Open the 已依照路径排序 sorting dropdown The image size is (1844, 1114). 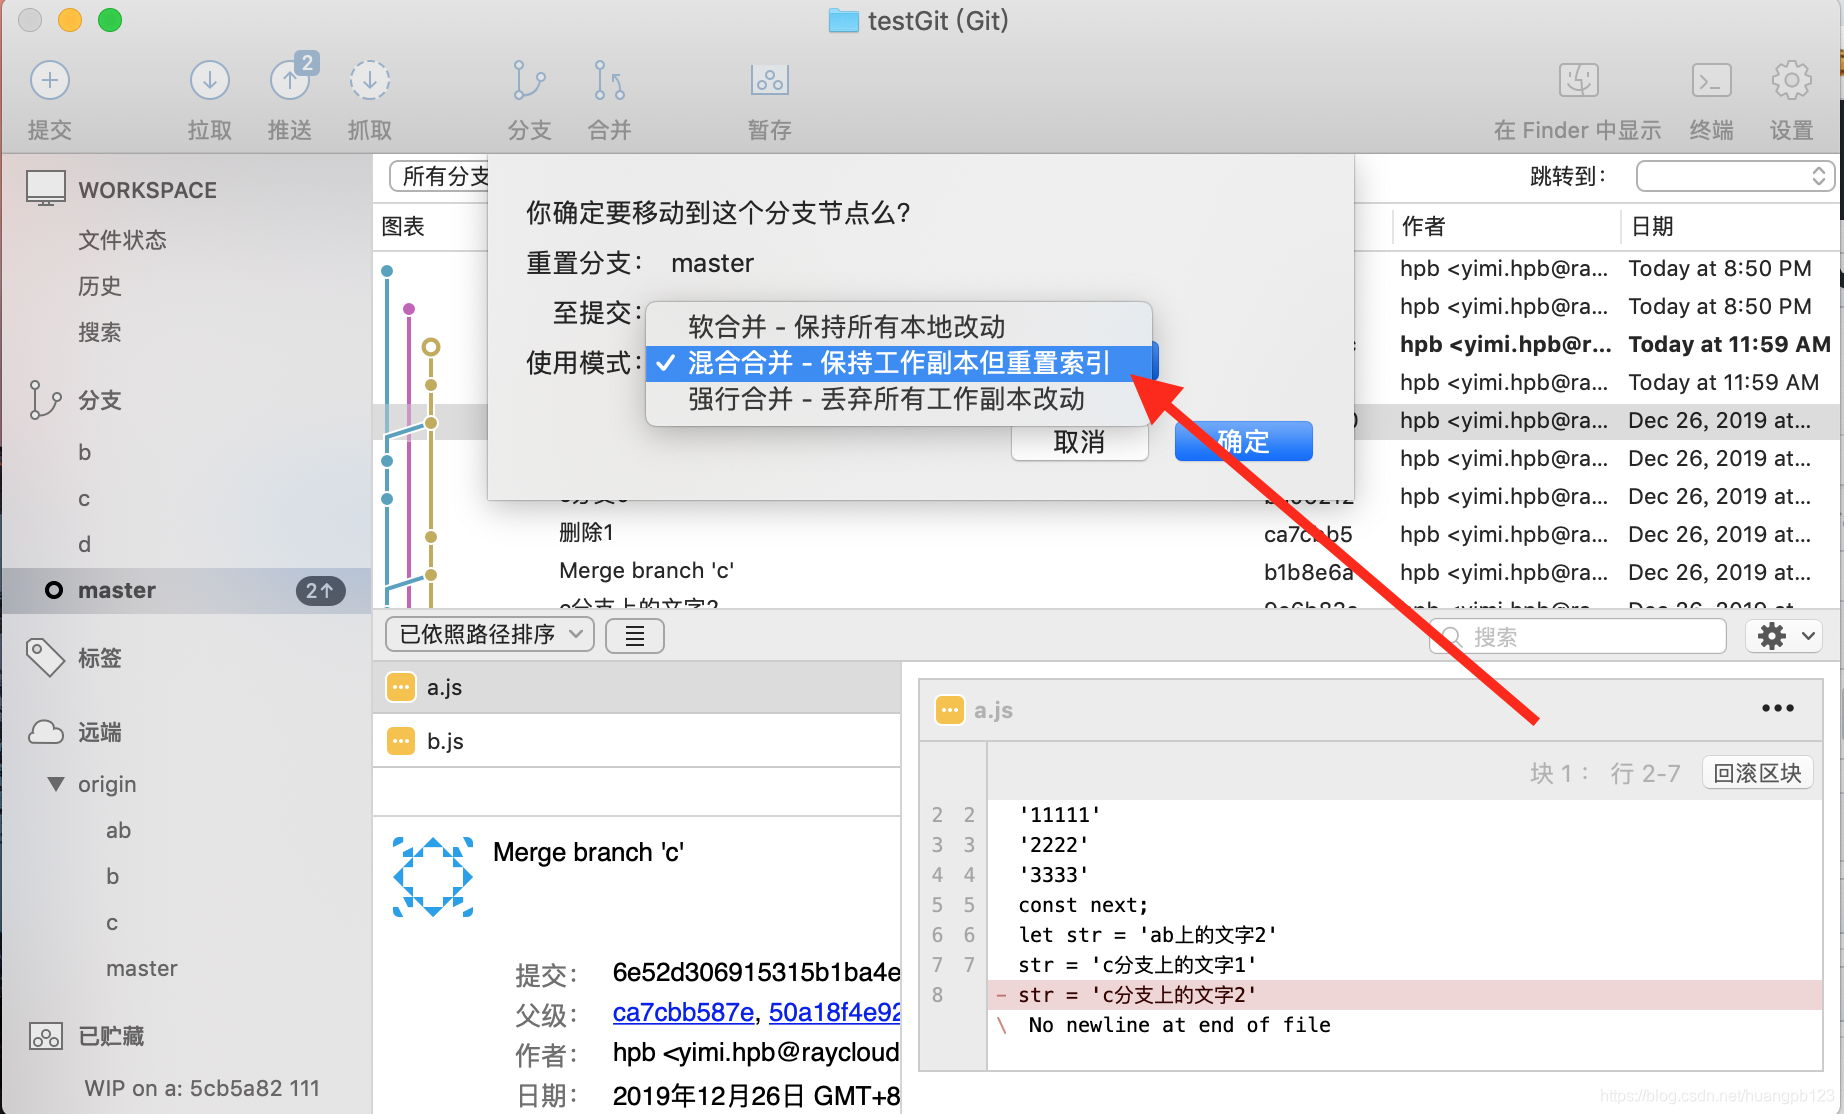(489, 634)
